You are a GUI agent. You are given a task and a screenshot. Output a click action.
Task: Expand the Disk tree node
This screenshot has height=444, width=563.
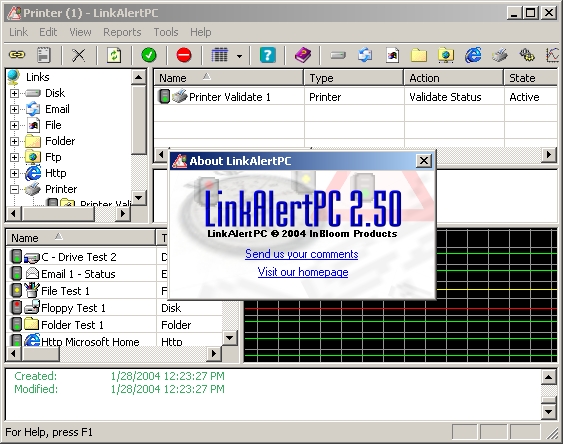coord(14,93)
